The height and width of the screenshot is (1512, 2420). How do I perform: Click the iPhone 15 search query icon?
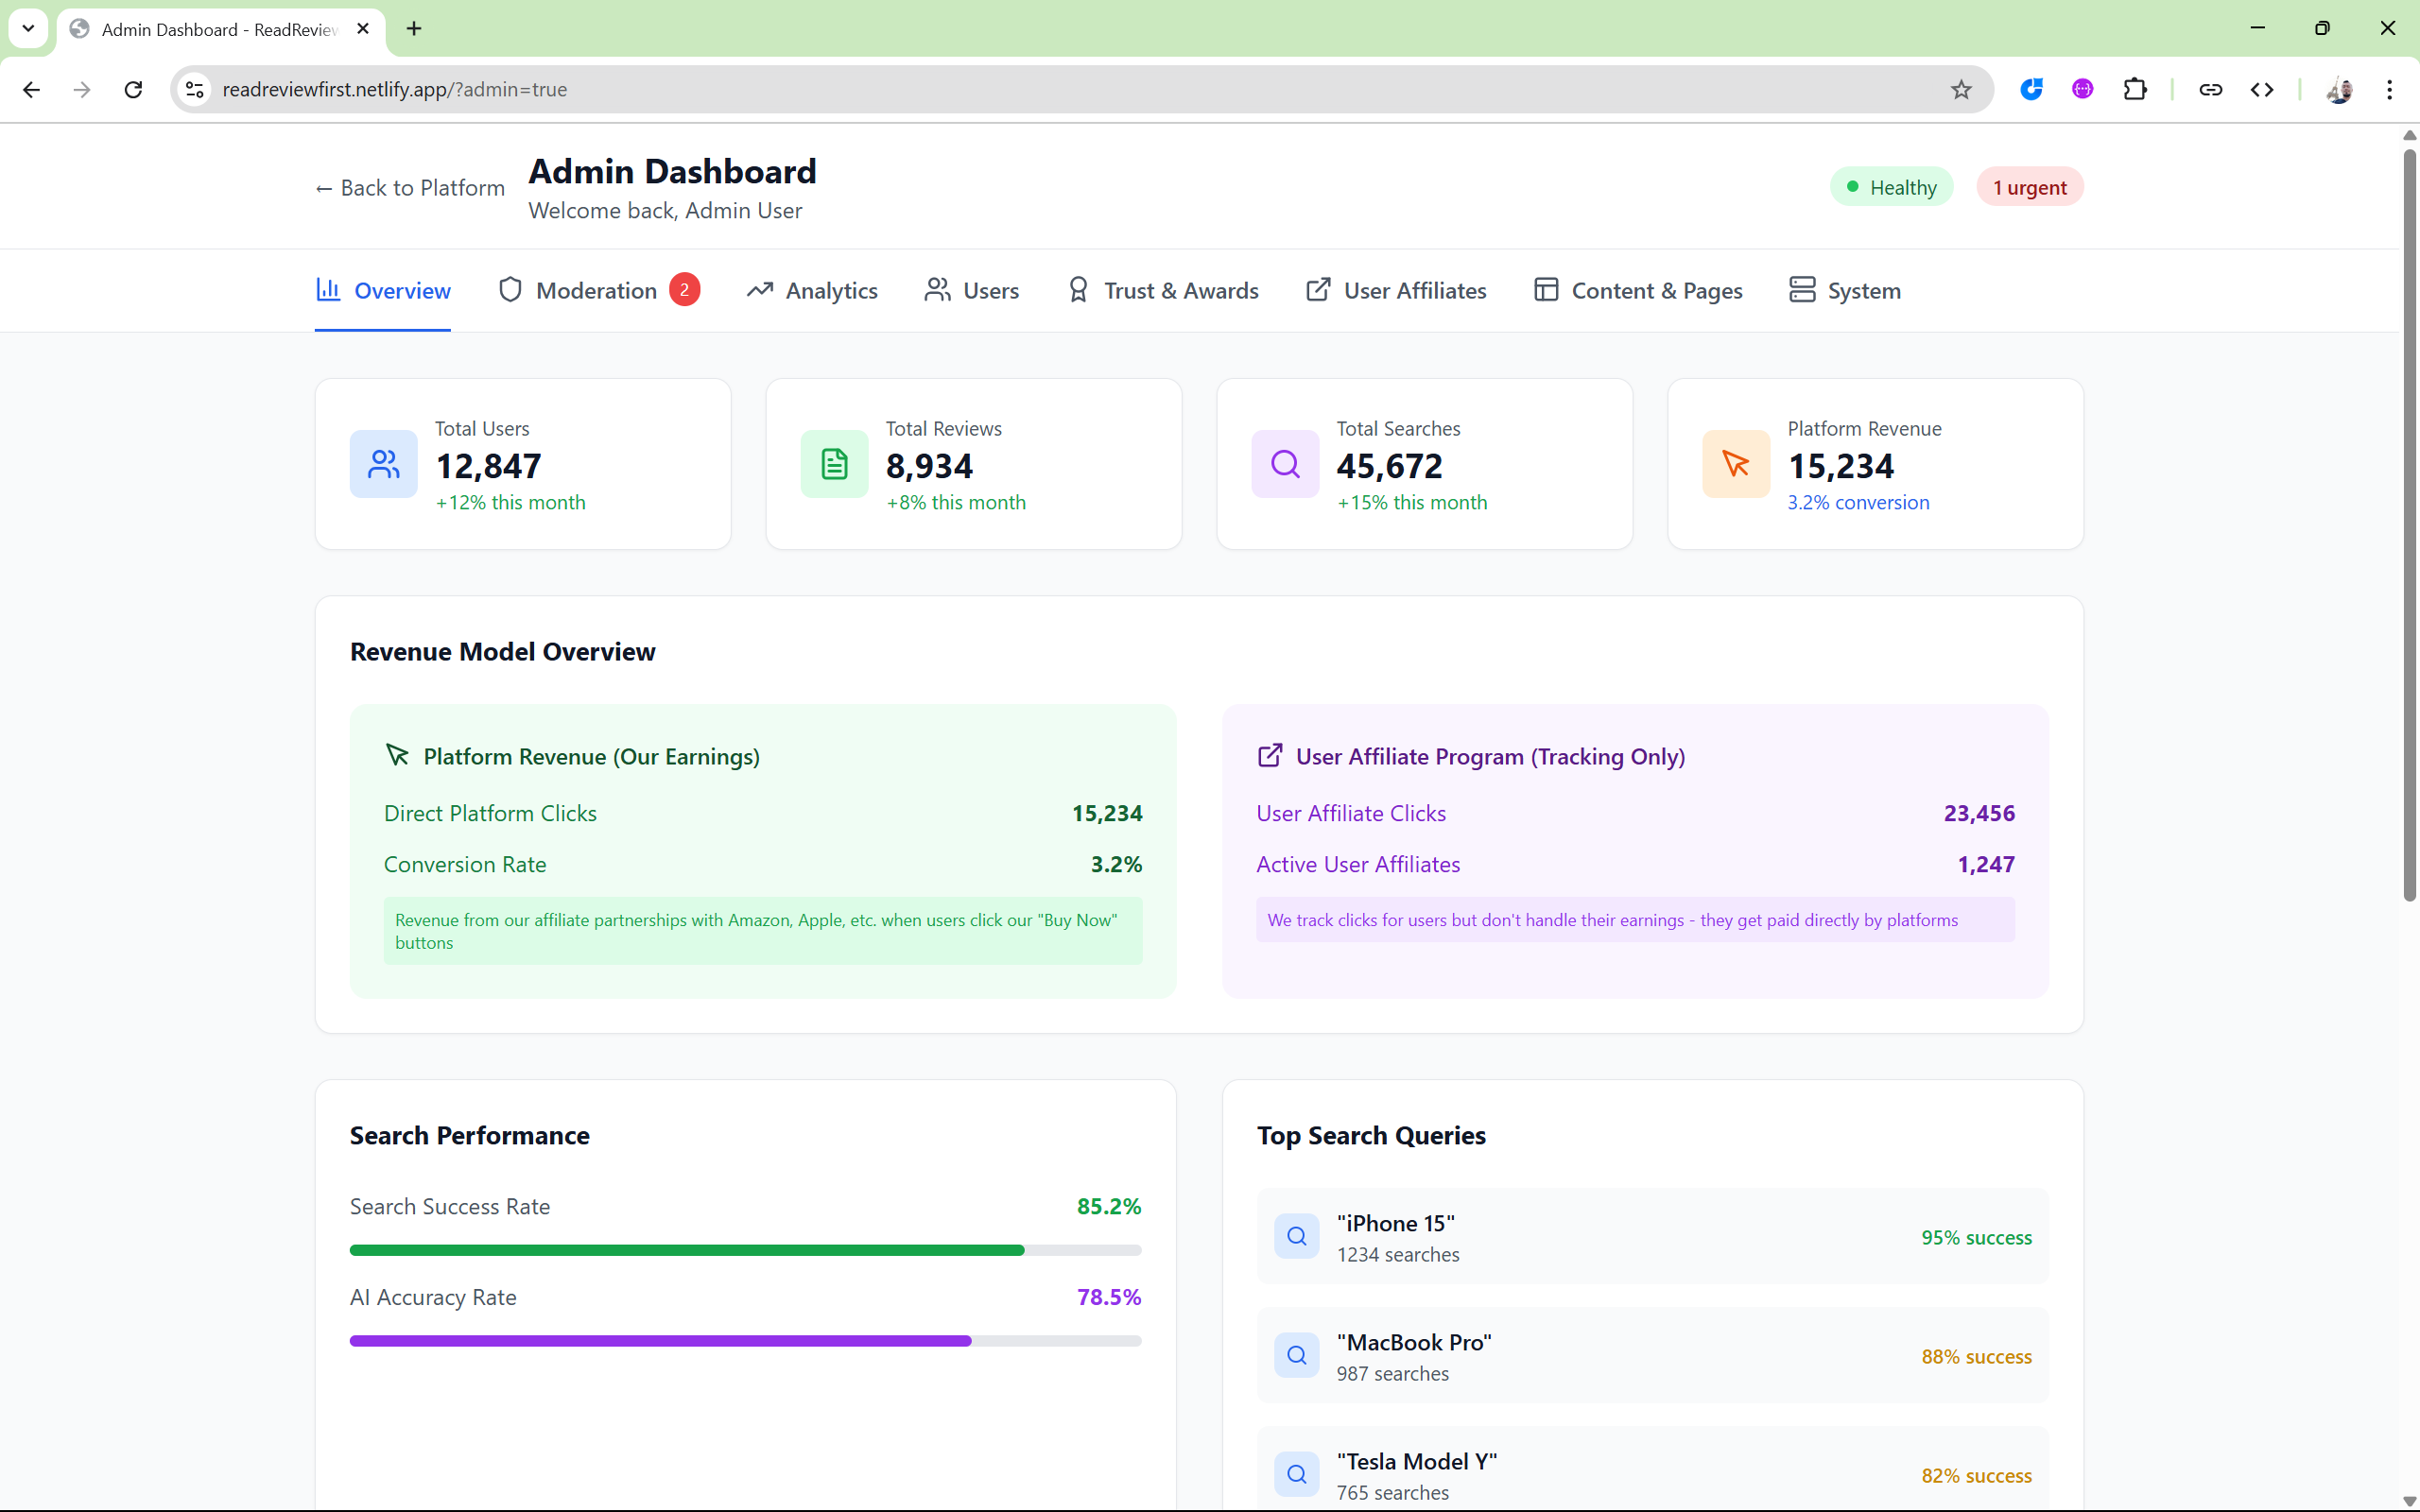[x=1296, y=1236]
